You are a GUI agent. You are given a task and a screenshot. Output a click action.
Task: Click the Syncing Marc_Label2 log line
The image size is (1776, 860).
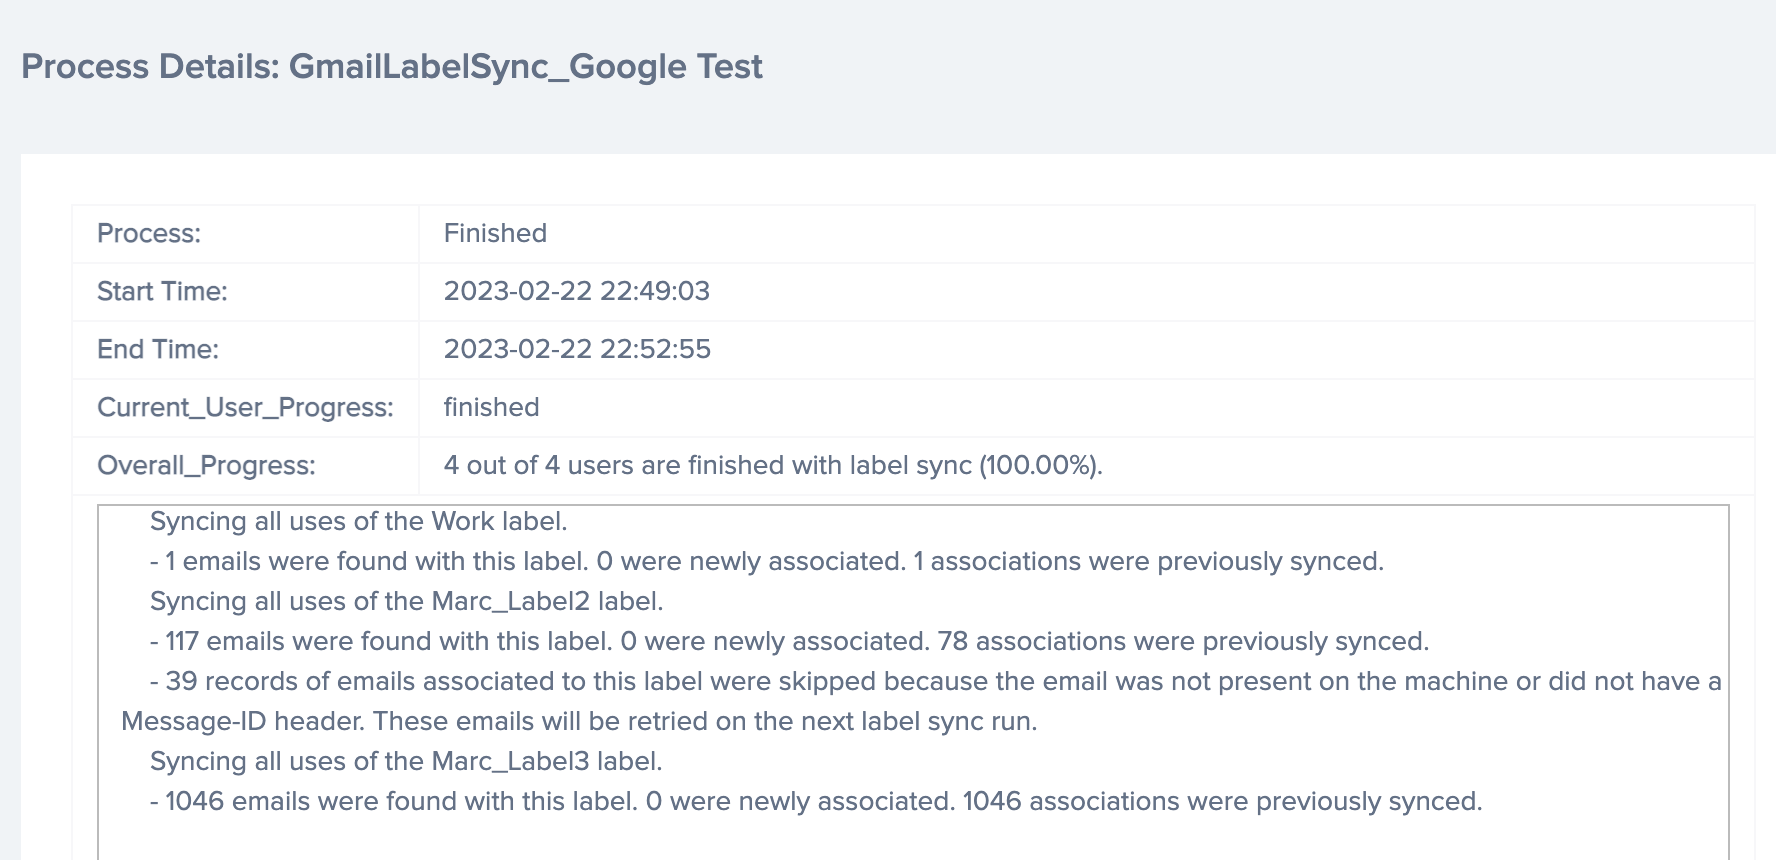(407, 602)
